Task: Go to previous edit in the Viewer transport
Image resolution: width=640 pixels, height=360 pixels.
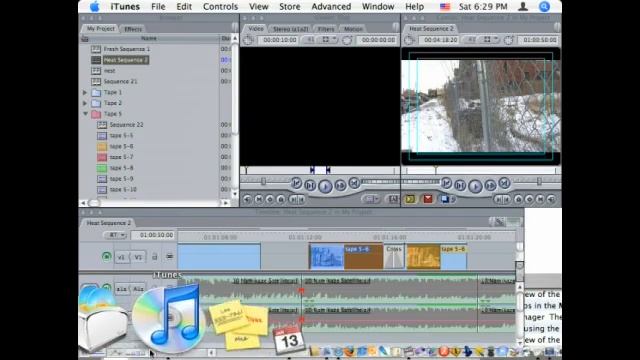Action: (x=296, y=184)
